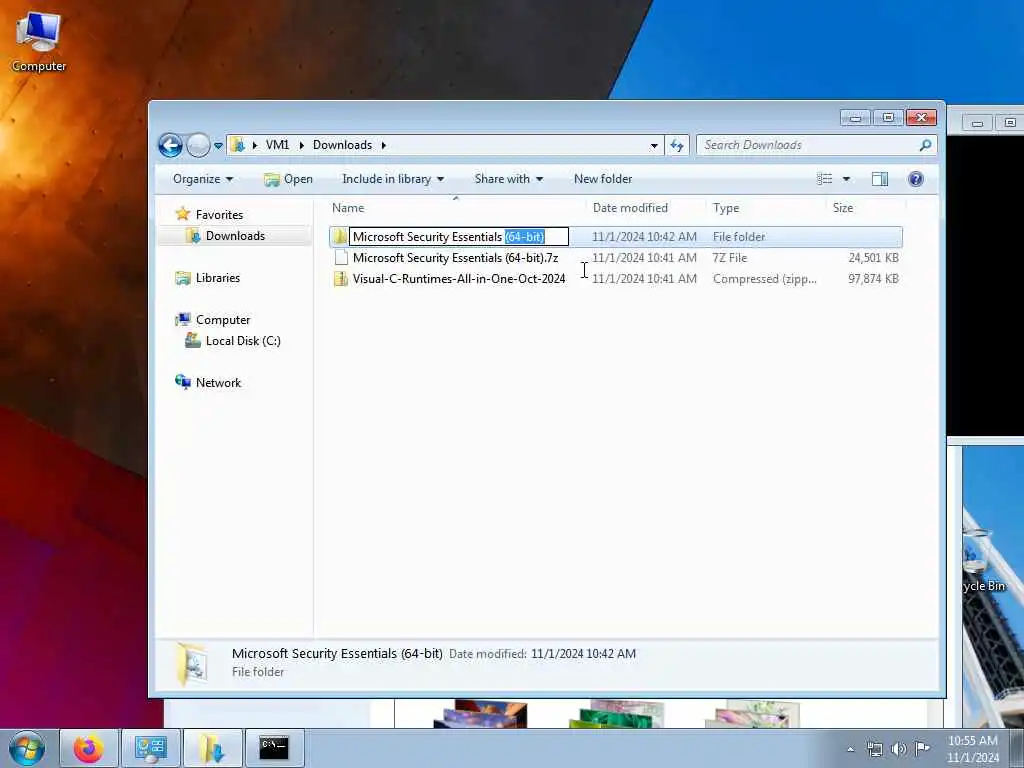Select Visual-C-Runtimes-All-in-One-Oct-2024 archive
1024x768 pixels.
(x=458, y=279)
